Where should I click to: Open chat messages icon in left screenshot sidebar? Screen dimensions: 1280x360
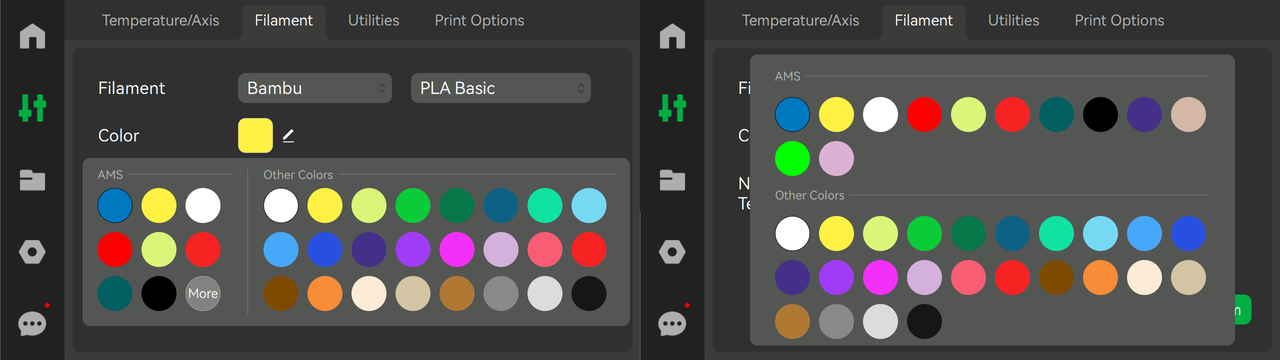(x=32, y=323)
